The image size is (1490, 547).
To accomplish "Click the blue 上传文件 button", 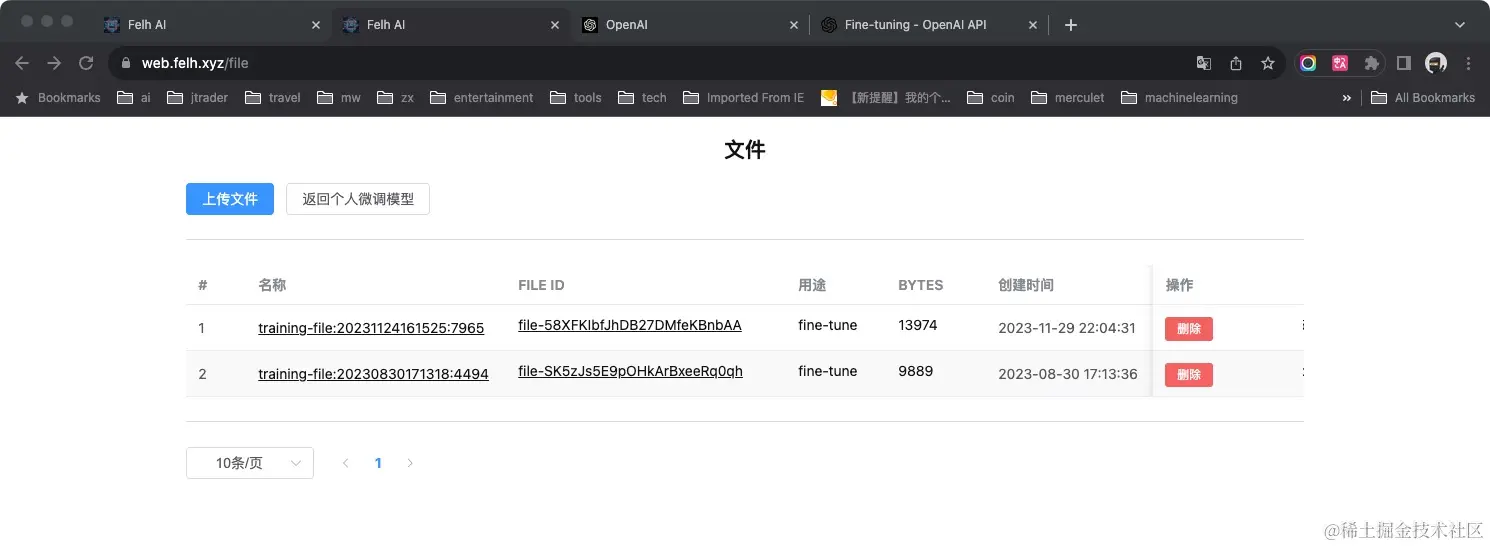I will (230, 199).
